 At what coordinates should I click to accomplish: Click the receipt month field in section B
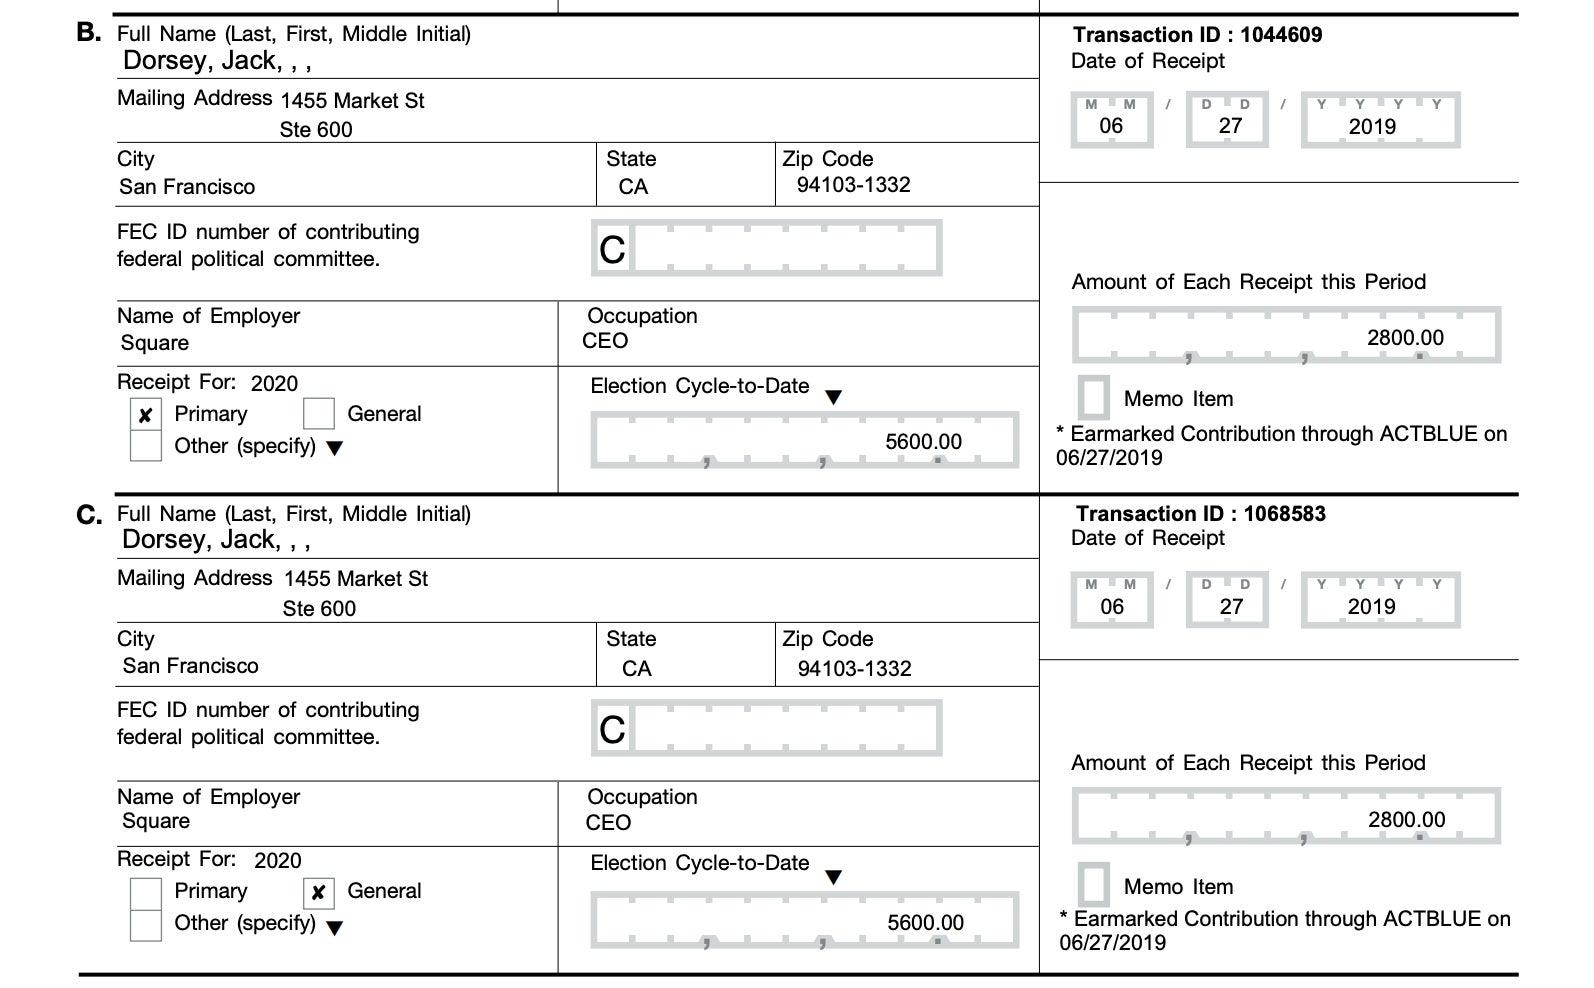click(x=1111, y=122)
